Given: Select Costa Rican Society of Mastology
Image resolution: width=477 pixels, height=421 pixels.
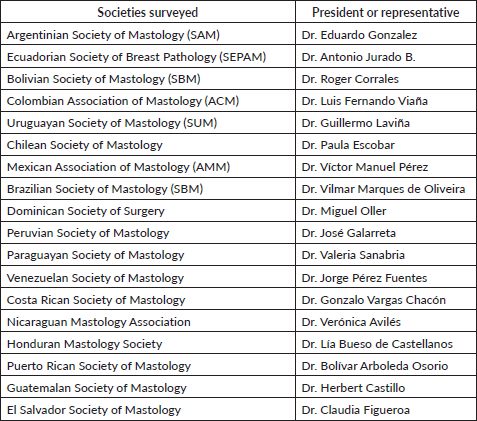Looking at the screenshot, I should coord(96,300).
